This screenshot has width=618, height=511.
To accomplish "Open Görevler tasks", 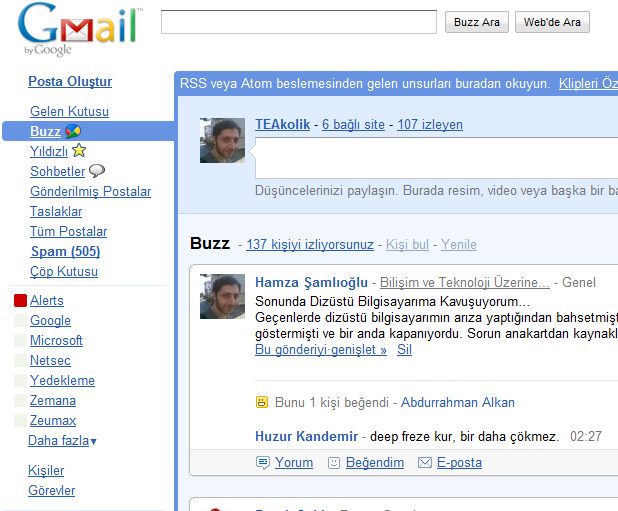I will pos(52,491).
